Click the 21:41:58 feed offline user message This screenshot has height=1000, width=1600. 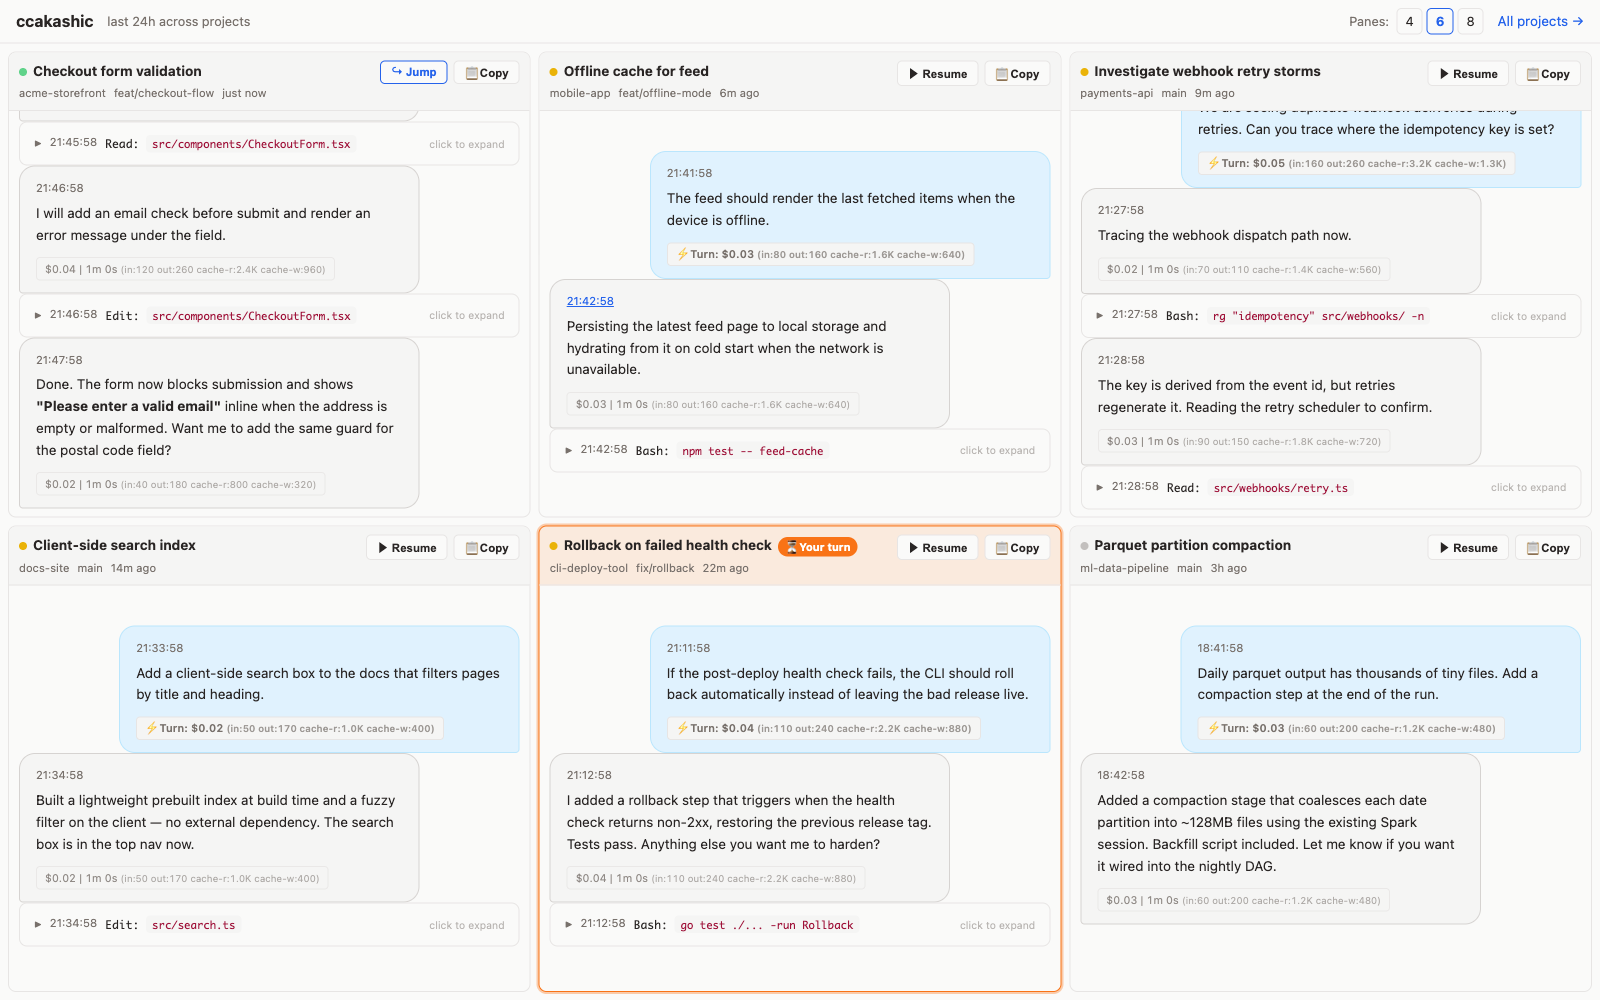point(850,215)
